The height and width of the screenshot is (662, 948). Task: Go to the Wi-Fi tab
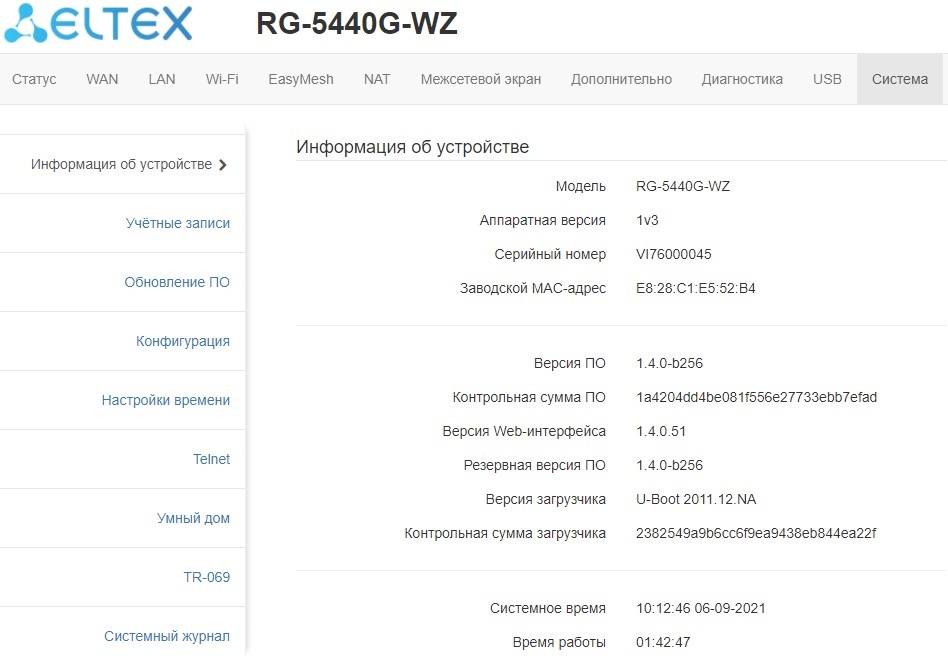tap(222, 79)
